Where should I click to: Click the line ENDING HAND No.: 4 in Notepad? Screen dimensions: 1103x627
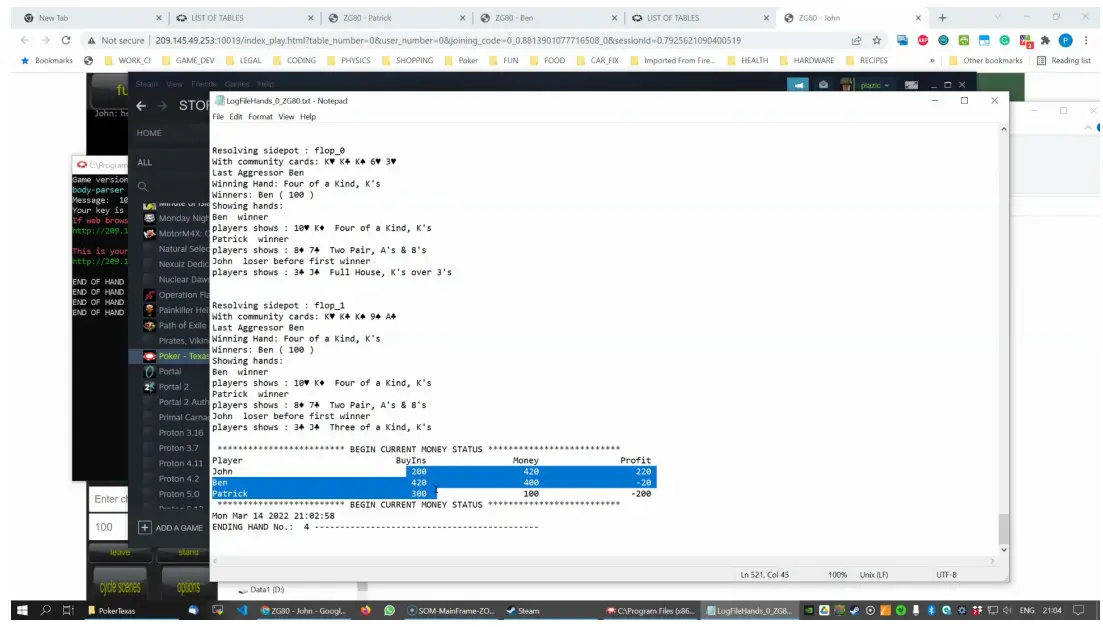pos(375,528)
